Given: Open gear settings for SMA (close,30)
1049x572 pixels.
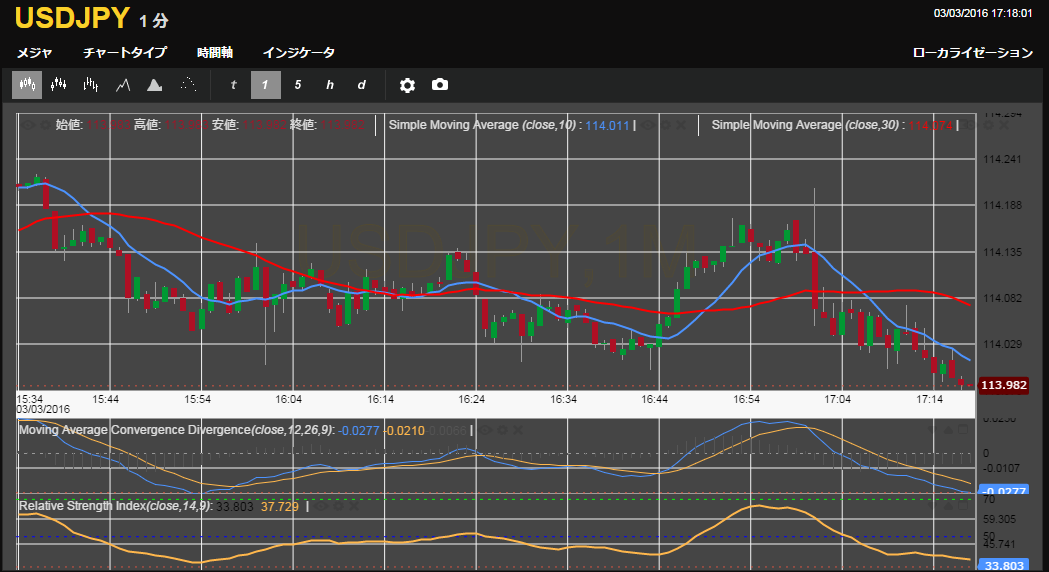Looking at the screenshot, I should coord(987,125).
